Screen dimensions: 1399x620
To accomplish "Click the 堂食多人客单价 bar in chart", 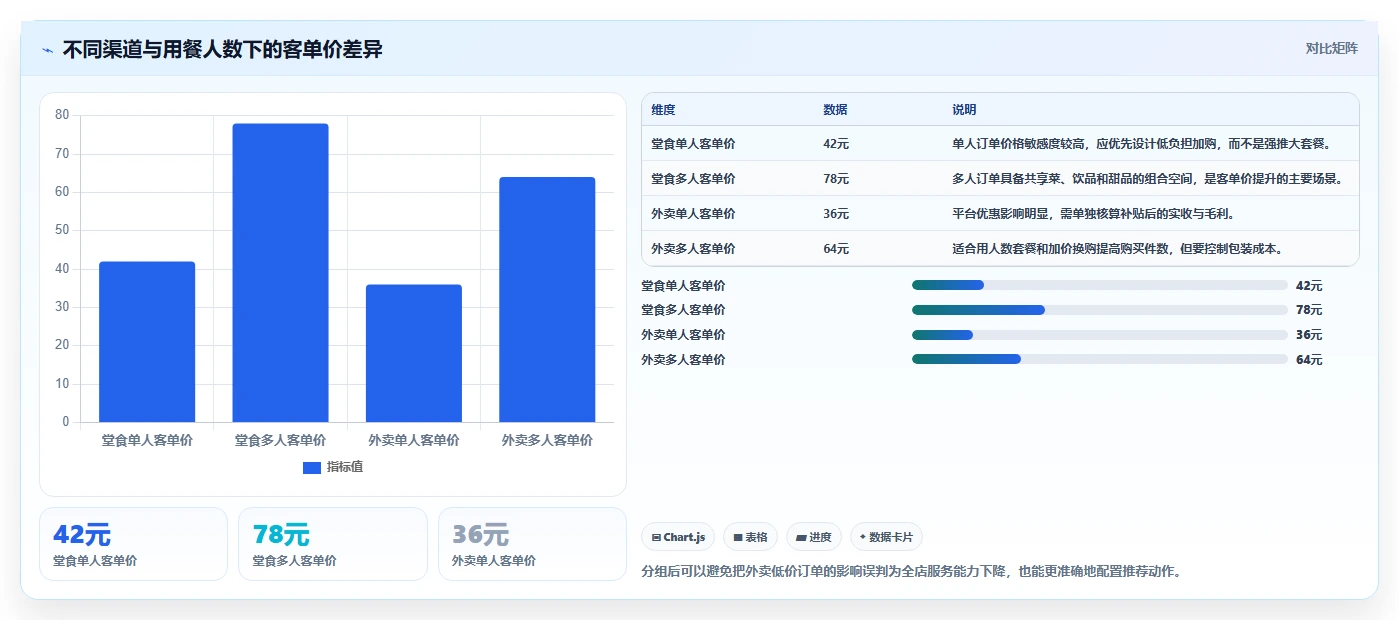I will 280,273.
